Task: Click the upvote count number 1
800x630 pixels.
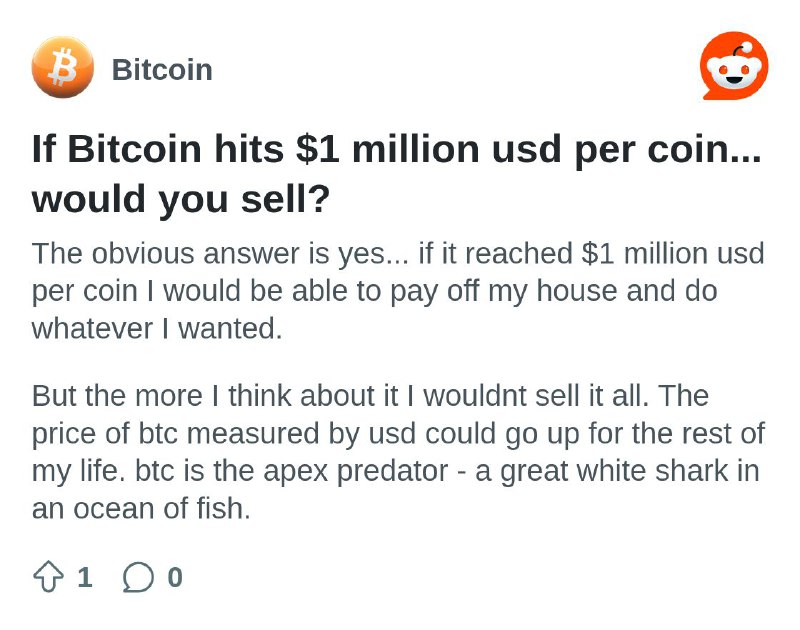Action: (x=85, y=577)
